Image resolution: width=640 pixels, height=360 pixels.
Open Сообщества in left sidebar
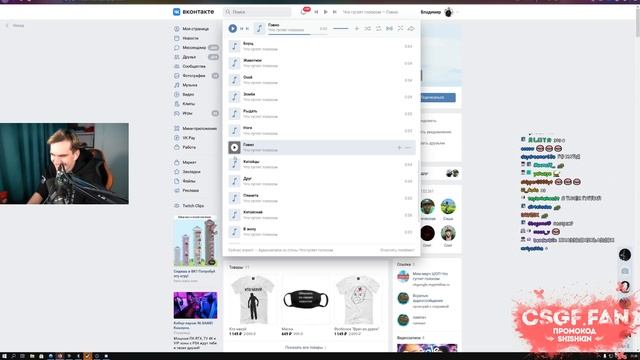tap(190, 67)
